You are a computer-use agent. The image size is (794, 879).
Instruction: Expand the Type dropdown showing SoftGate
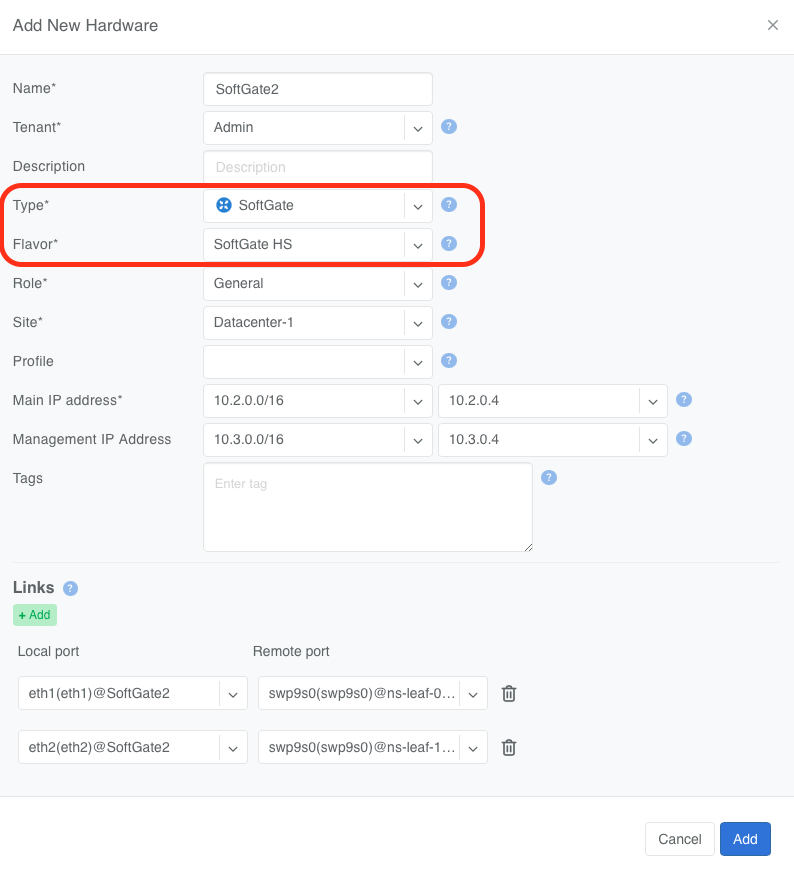(x=317, y=206)
